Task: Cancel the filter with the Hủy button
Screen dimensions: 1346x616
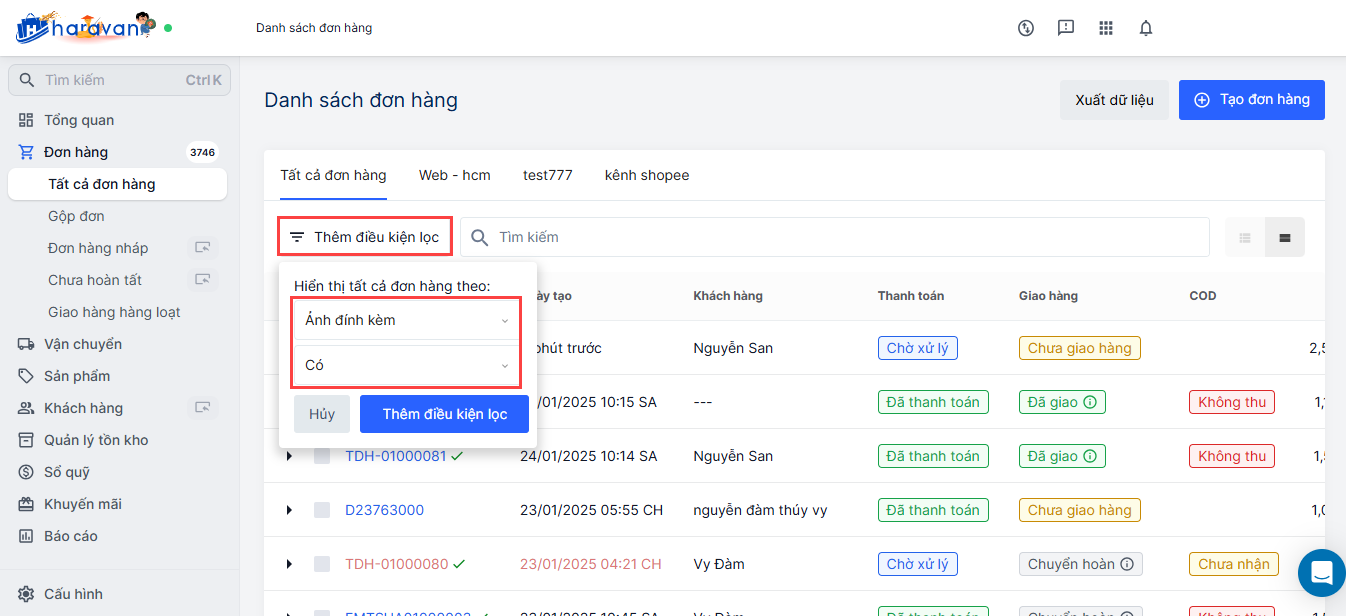Action: pyautogui.click(x=322, y=414)
